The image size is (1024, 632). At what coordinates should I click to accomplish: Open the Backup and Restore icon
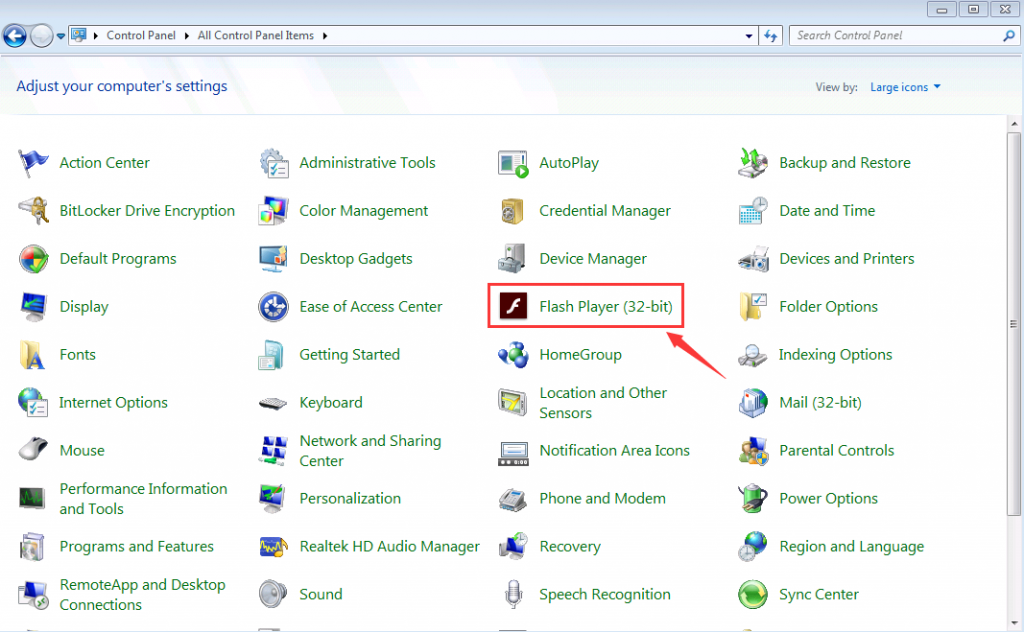click(753, 163)
